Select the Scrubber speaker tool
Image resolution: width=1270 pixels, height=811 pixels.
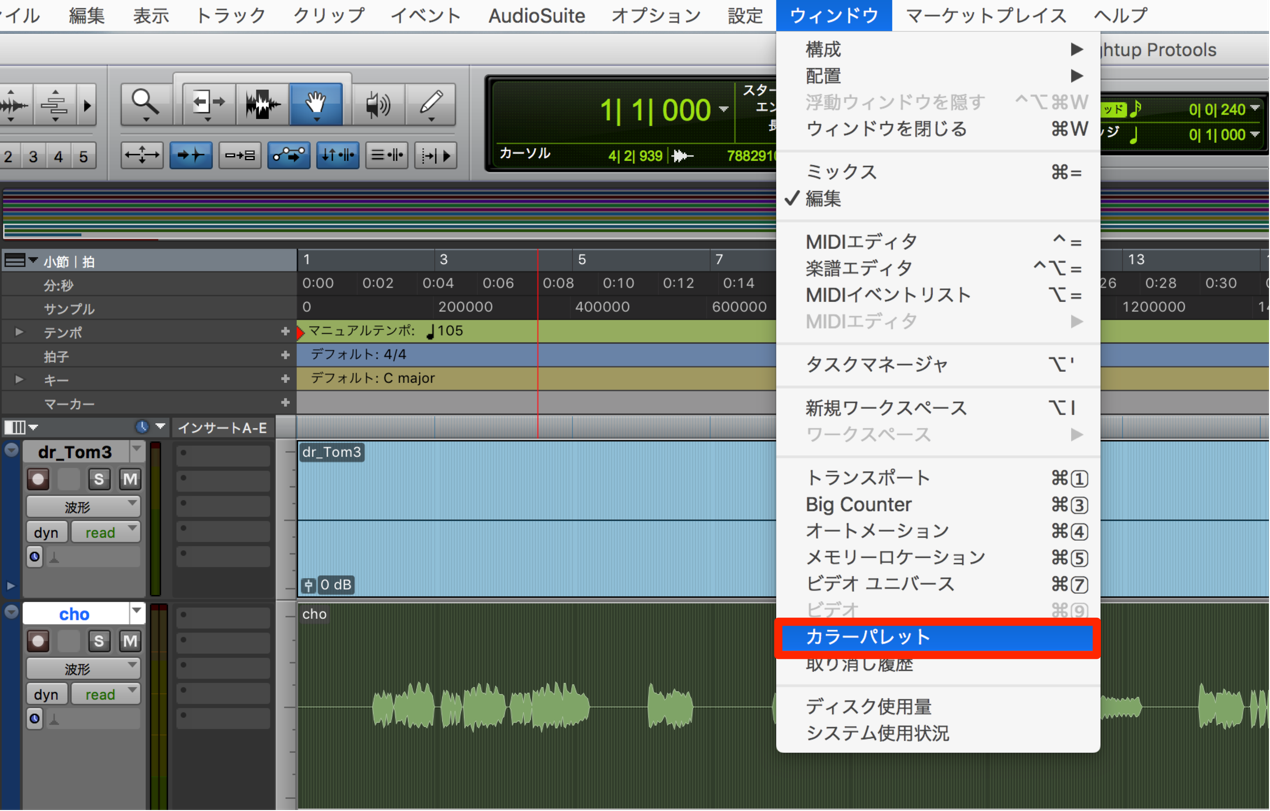[x=377, y=104]
